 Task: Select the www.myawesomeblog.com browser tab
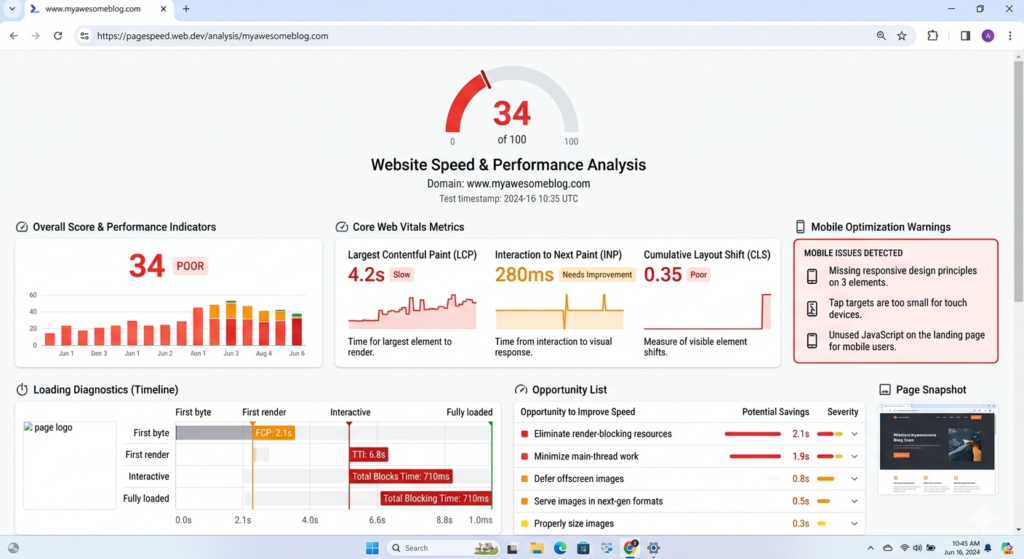(x=98, y=9)
